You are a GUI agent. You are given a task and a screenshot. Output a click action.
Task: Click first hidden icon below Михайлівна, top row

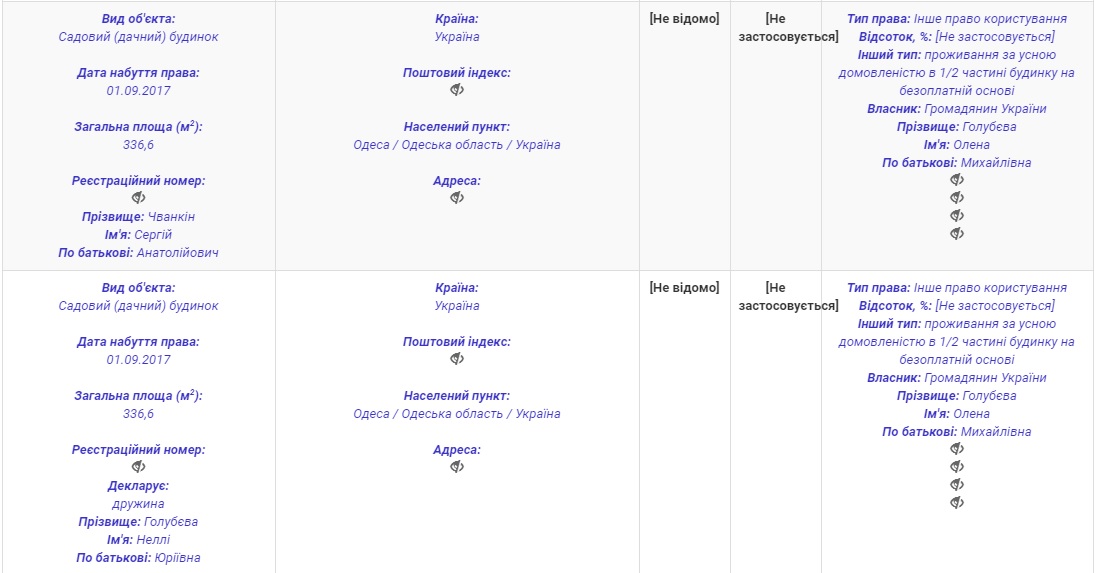coord(957,180)
